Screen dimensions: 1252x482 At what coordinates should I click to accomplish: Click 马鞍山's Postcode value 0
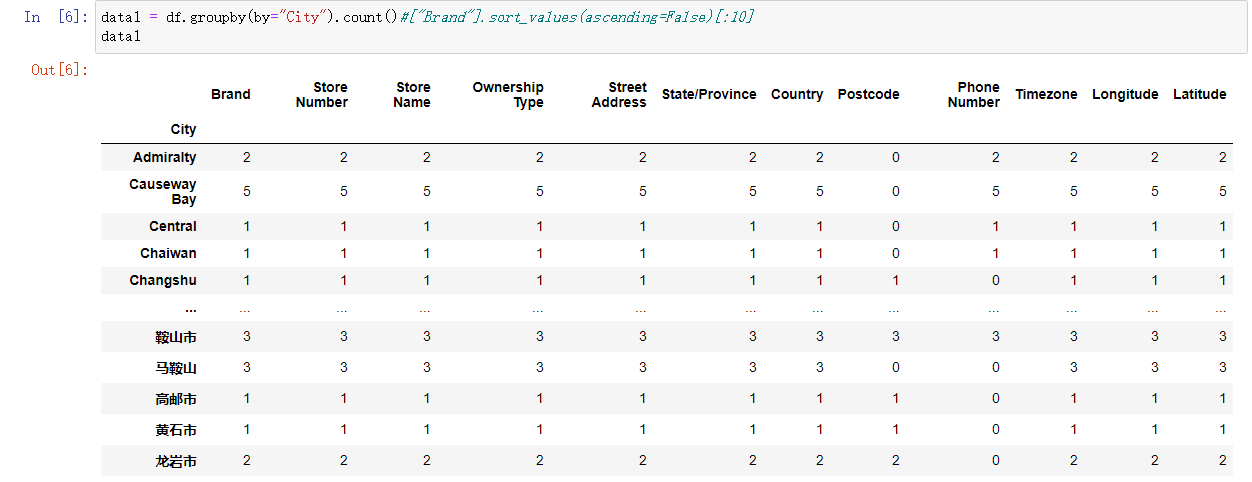(896, 368)
